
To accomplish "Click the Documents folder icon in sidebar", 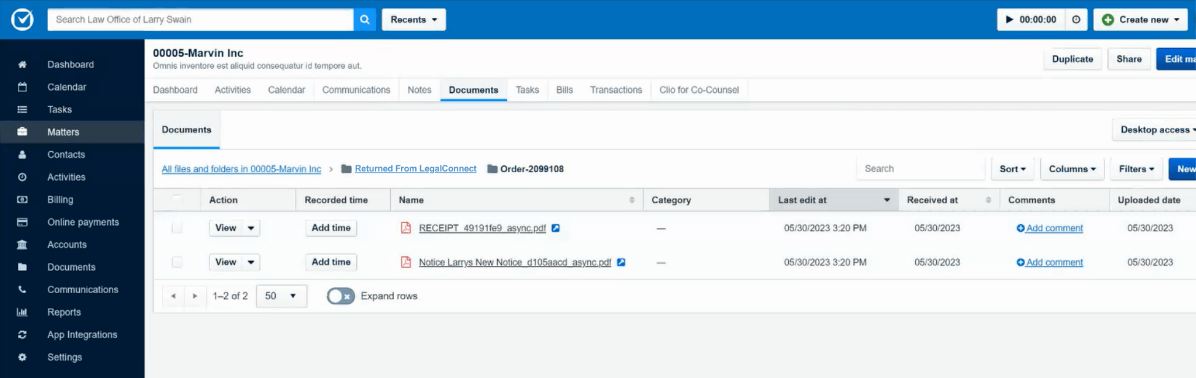I will pyautogui.click(x=22, y=267).
